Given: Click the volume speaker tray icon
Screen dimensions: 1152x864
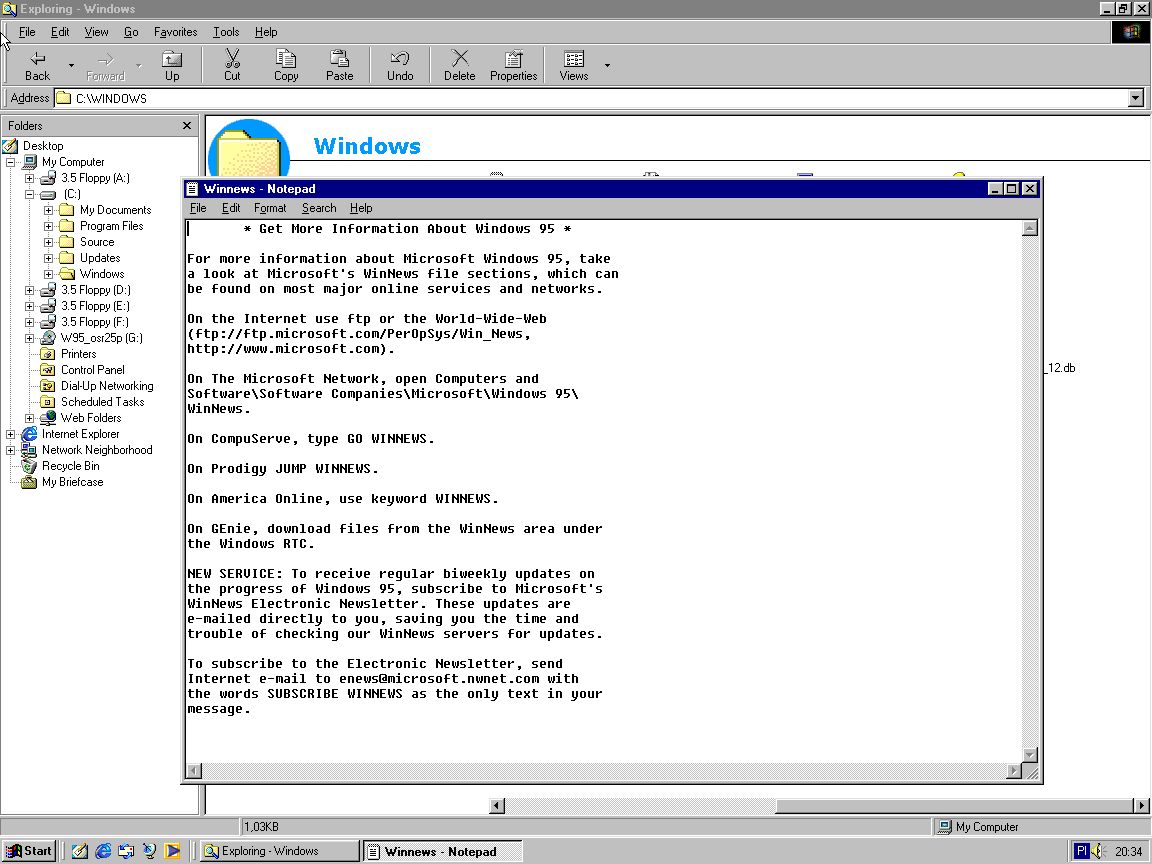Looking at the screenshot, I should pos(1098,851).
